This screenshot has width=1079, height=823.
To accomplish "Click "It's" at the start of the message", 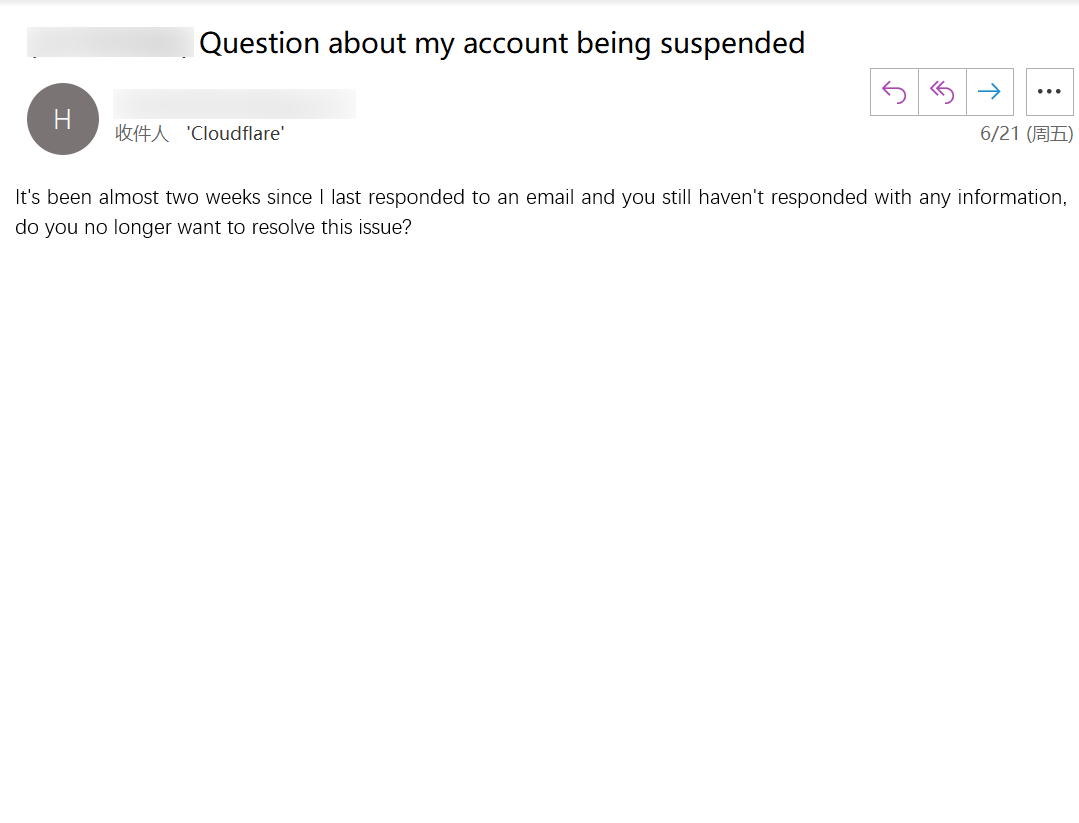I will 28,197.
